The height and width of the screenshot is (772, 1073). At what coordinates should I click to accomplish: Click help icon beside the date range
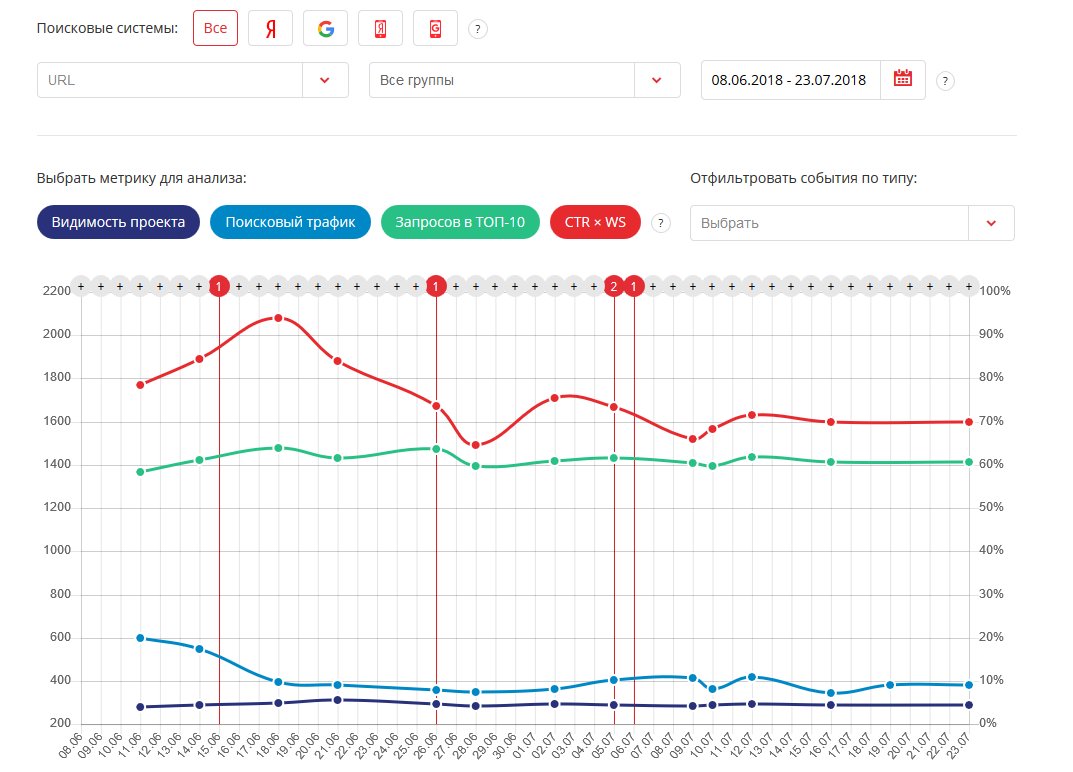click(x=946, y=81)
